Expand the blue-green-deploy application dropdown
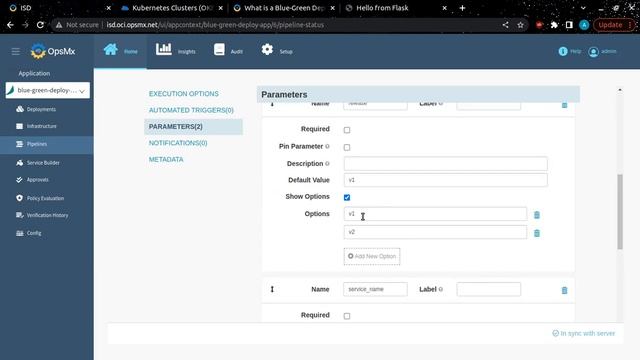The width and height of the screenshot is (640, 360). 48,90
